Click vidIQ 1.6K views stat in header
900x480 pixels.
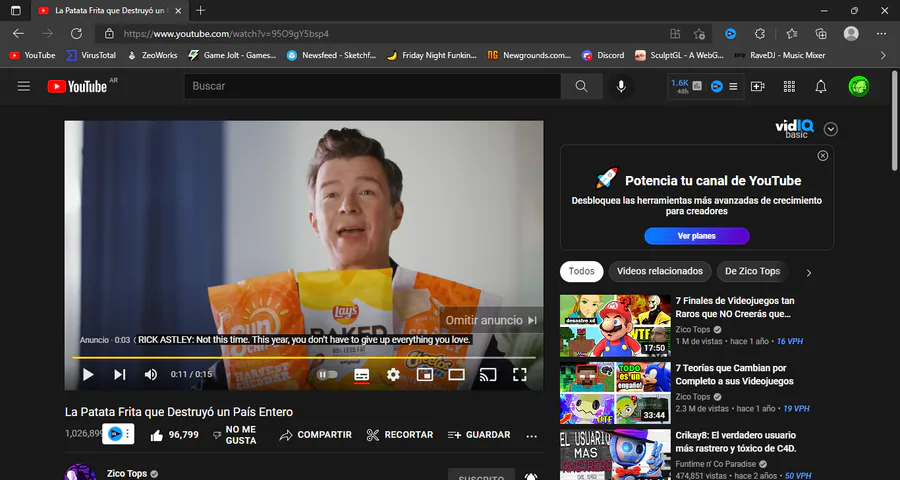(x=680, y=86)
